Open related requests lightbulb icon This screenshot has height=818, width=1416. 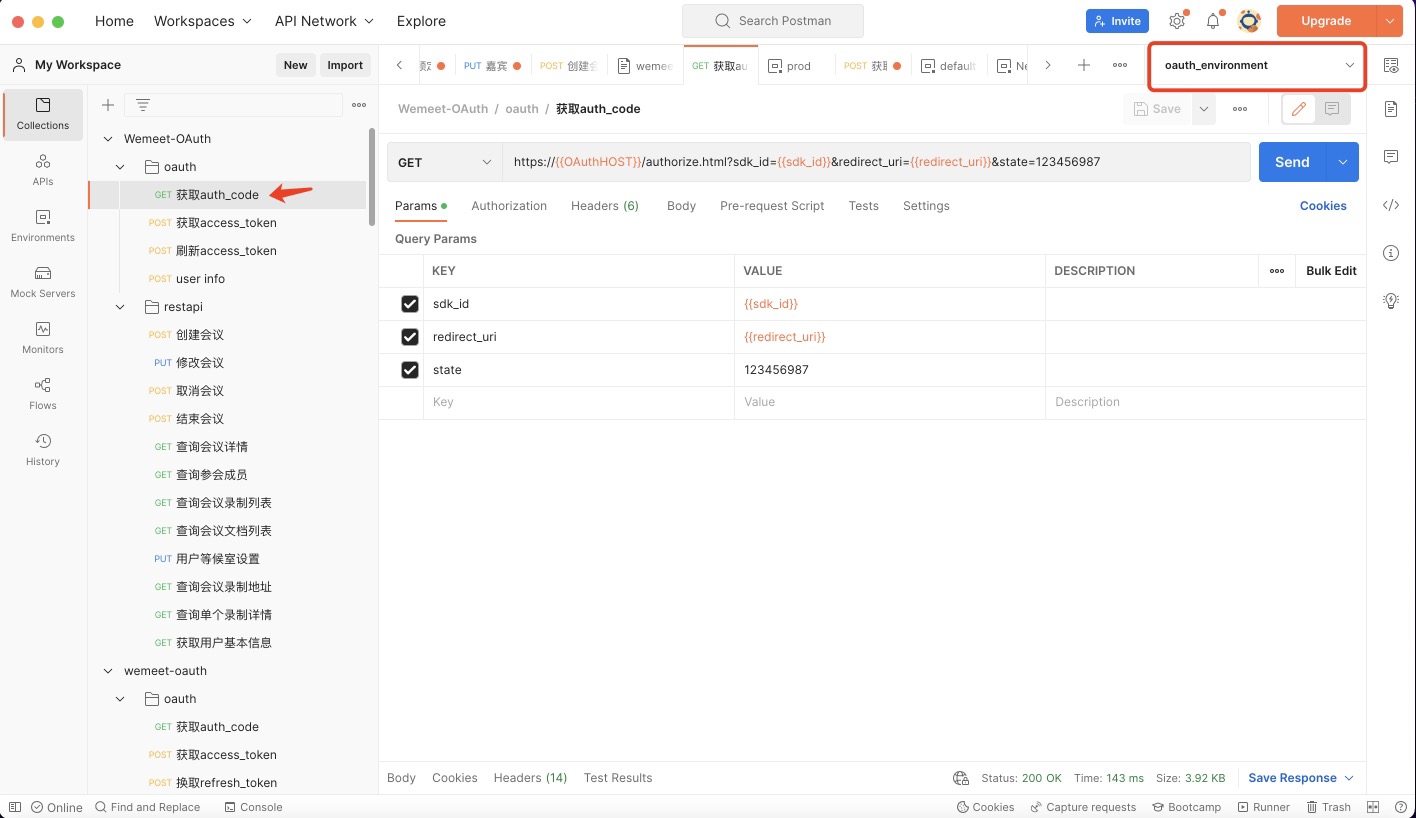pos(1391,301)
